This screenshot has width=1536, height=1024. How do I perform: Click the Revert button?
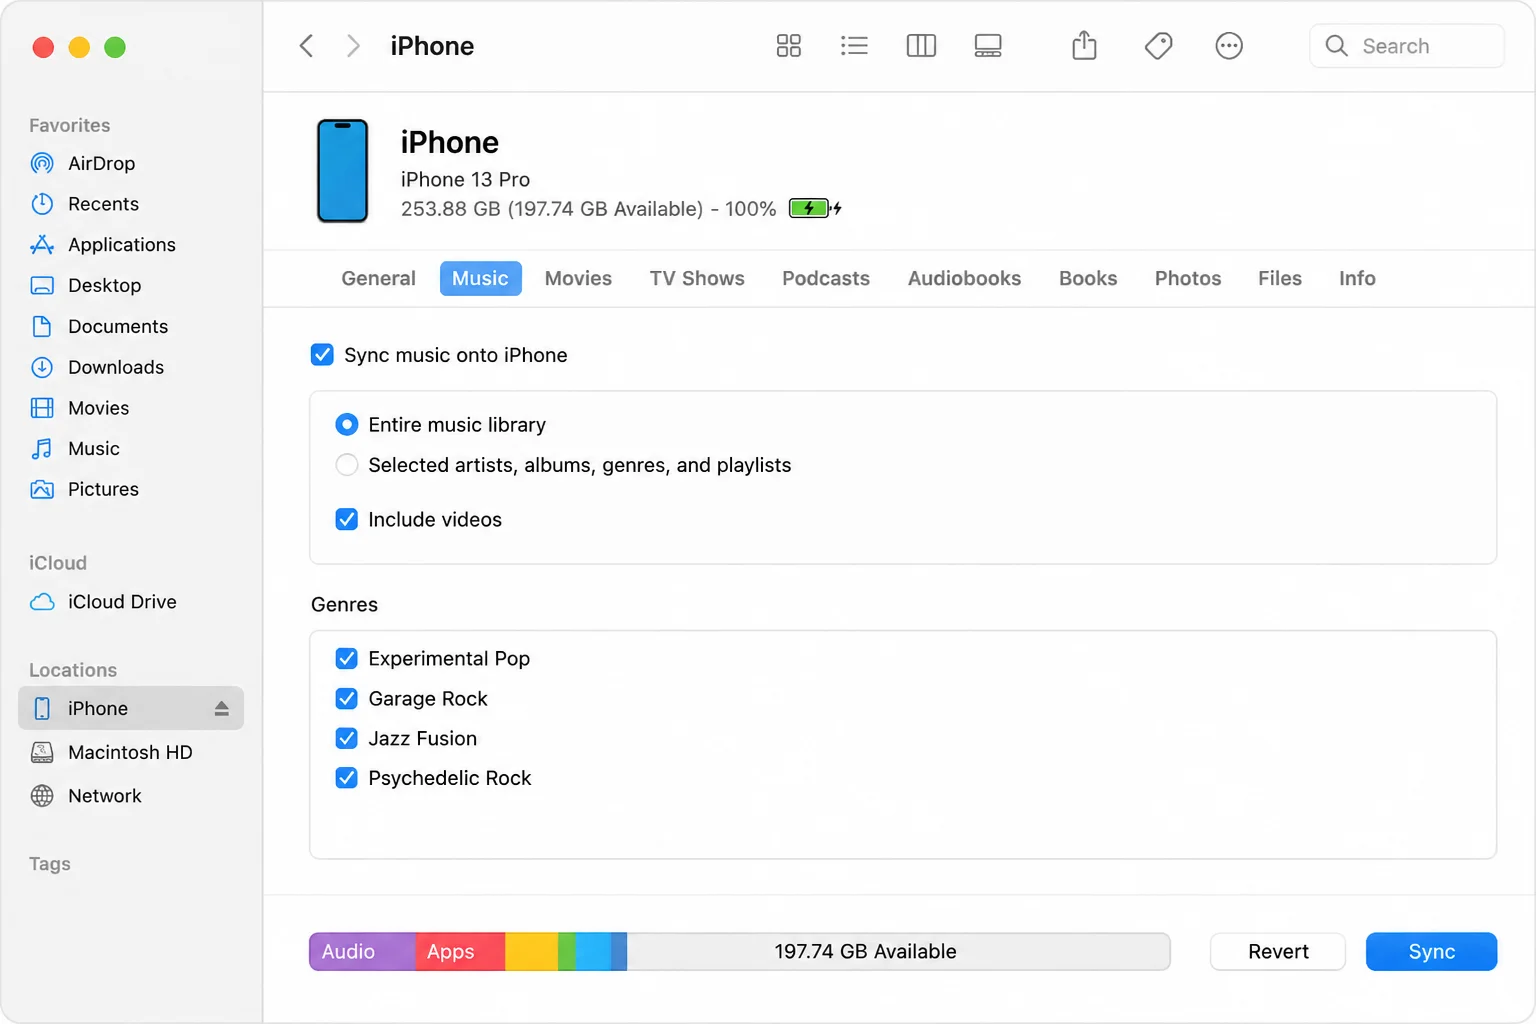point(1278,952)
